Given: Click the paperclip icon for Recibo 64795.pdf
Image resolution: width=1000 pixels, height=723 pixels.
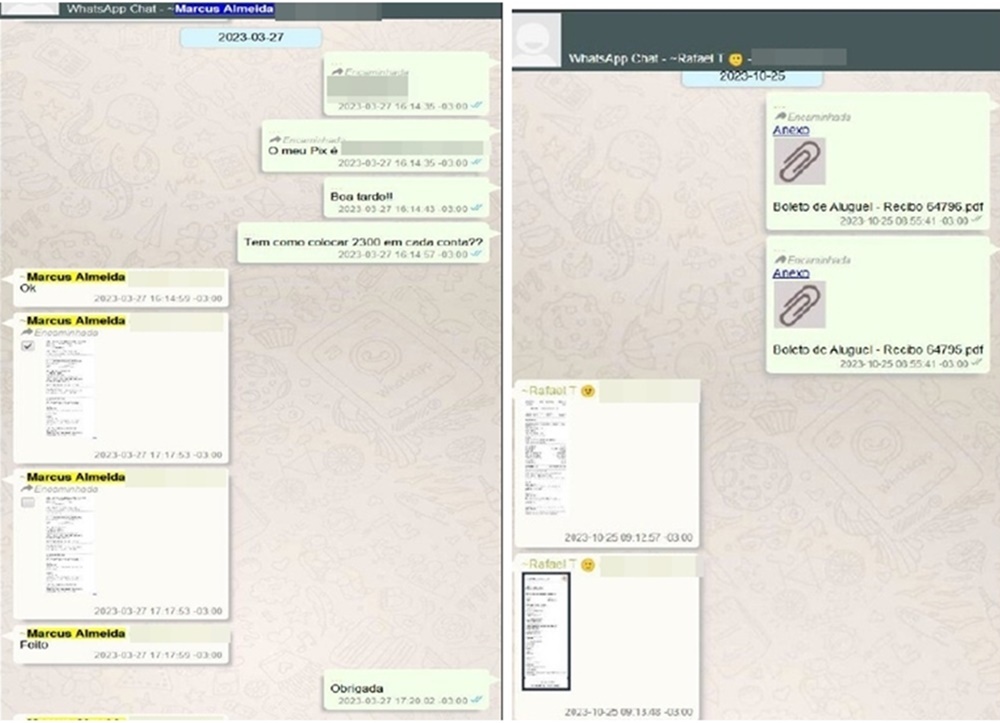Looking at the screenshot, I should 799,304.
